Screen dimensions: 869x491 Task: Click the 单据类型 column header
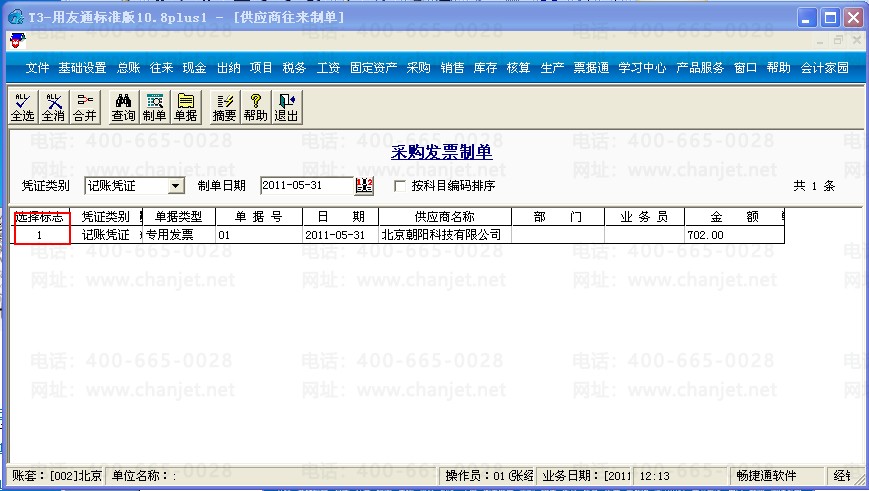(x=179, y=217)
